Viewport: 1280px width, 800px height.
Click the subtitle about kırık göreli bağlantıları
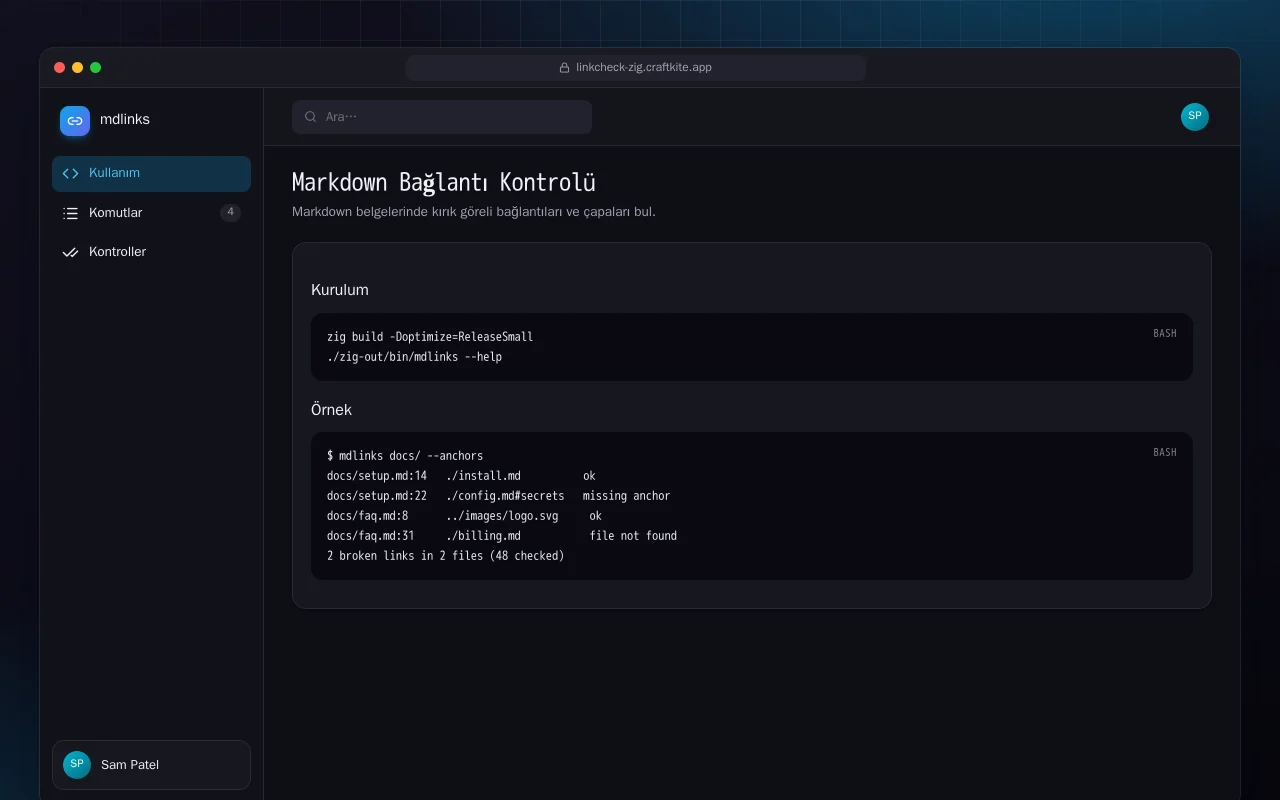(474, 212)
